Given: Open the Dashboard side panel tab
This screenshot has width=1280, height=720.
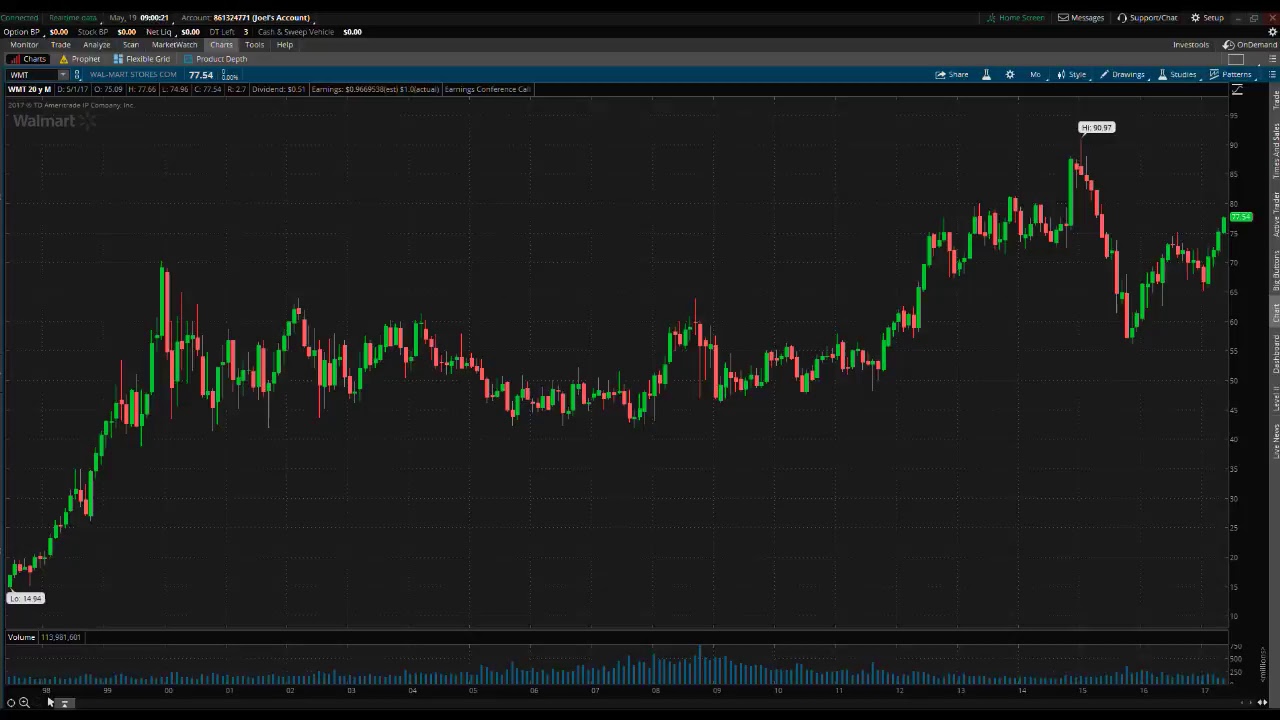Looking at the screenshot, I should coord(1275,355).
